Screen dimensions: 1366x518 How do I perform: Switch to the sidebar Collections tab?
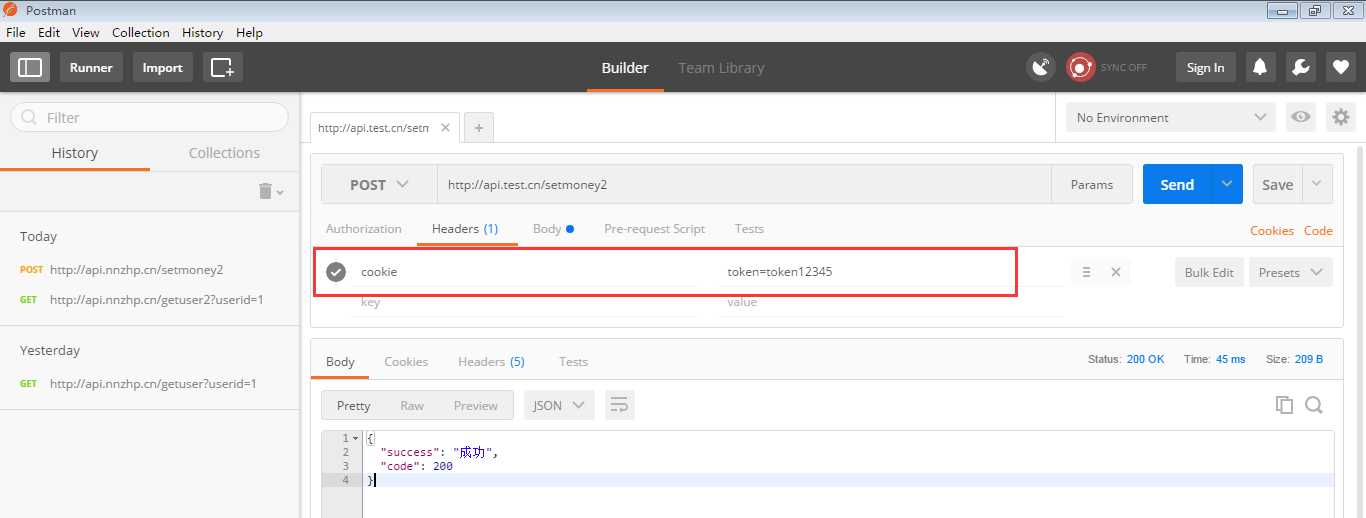(224, 153)
